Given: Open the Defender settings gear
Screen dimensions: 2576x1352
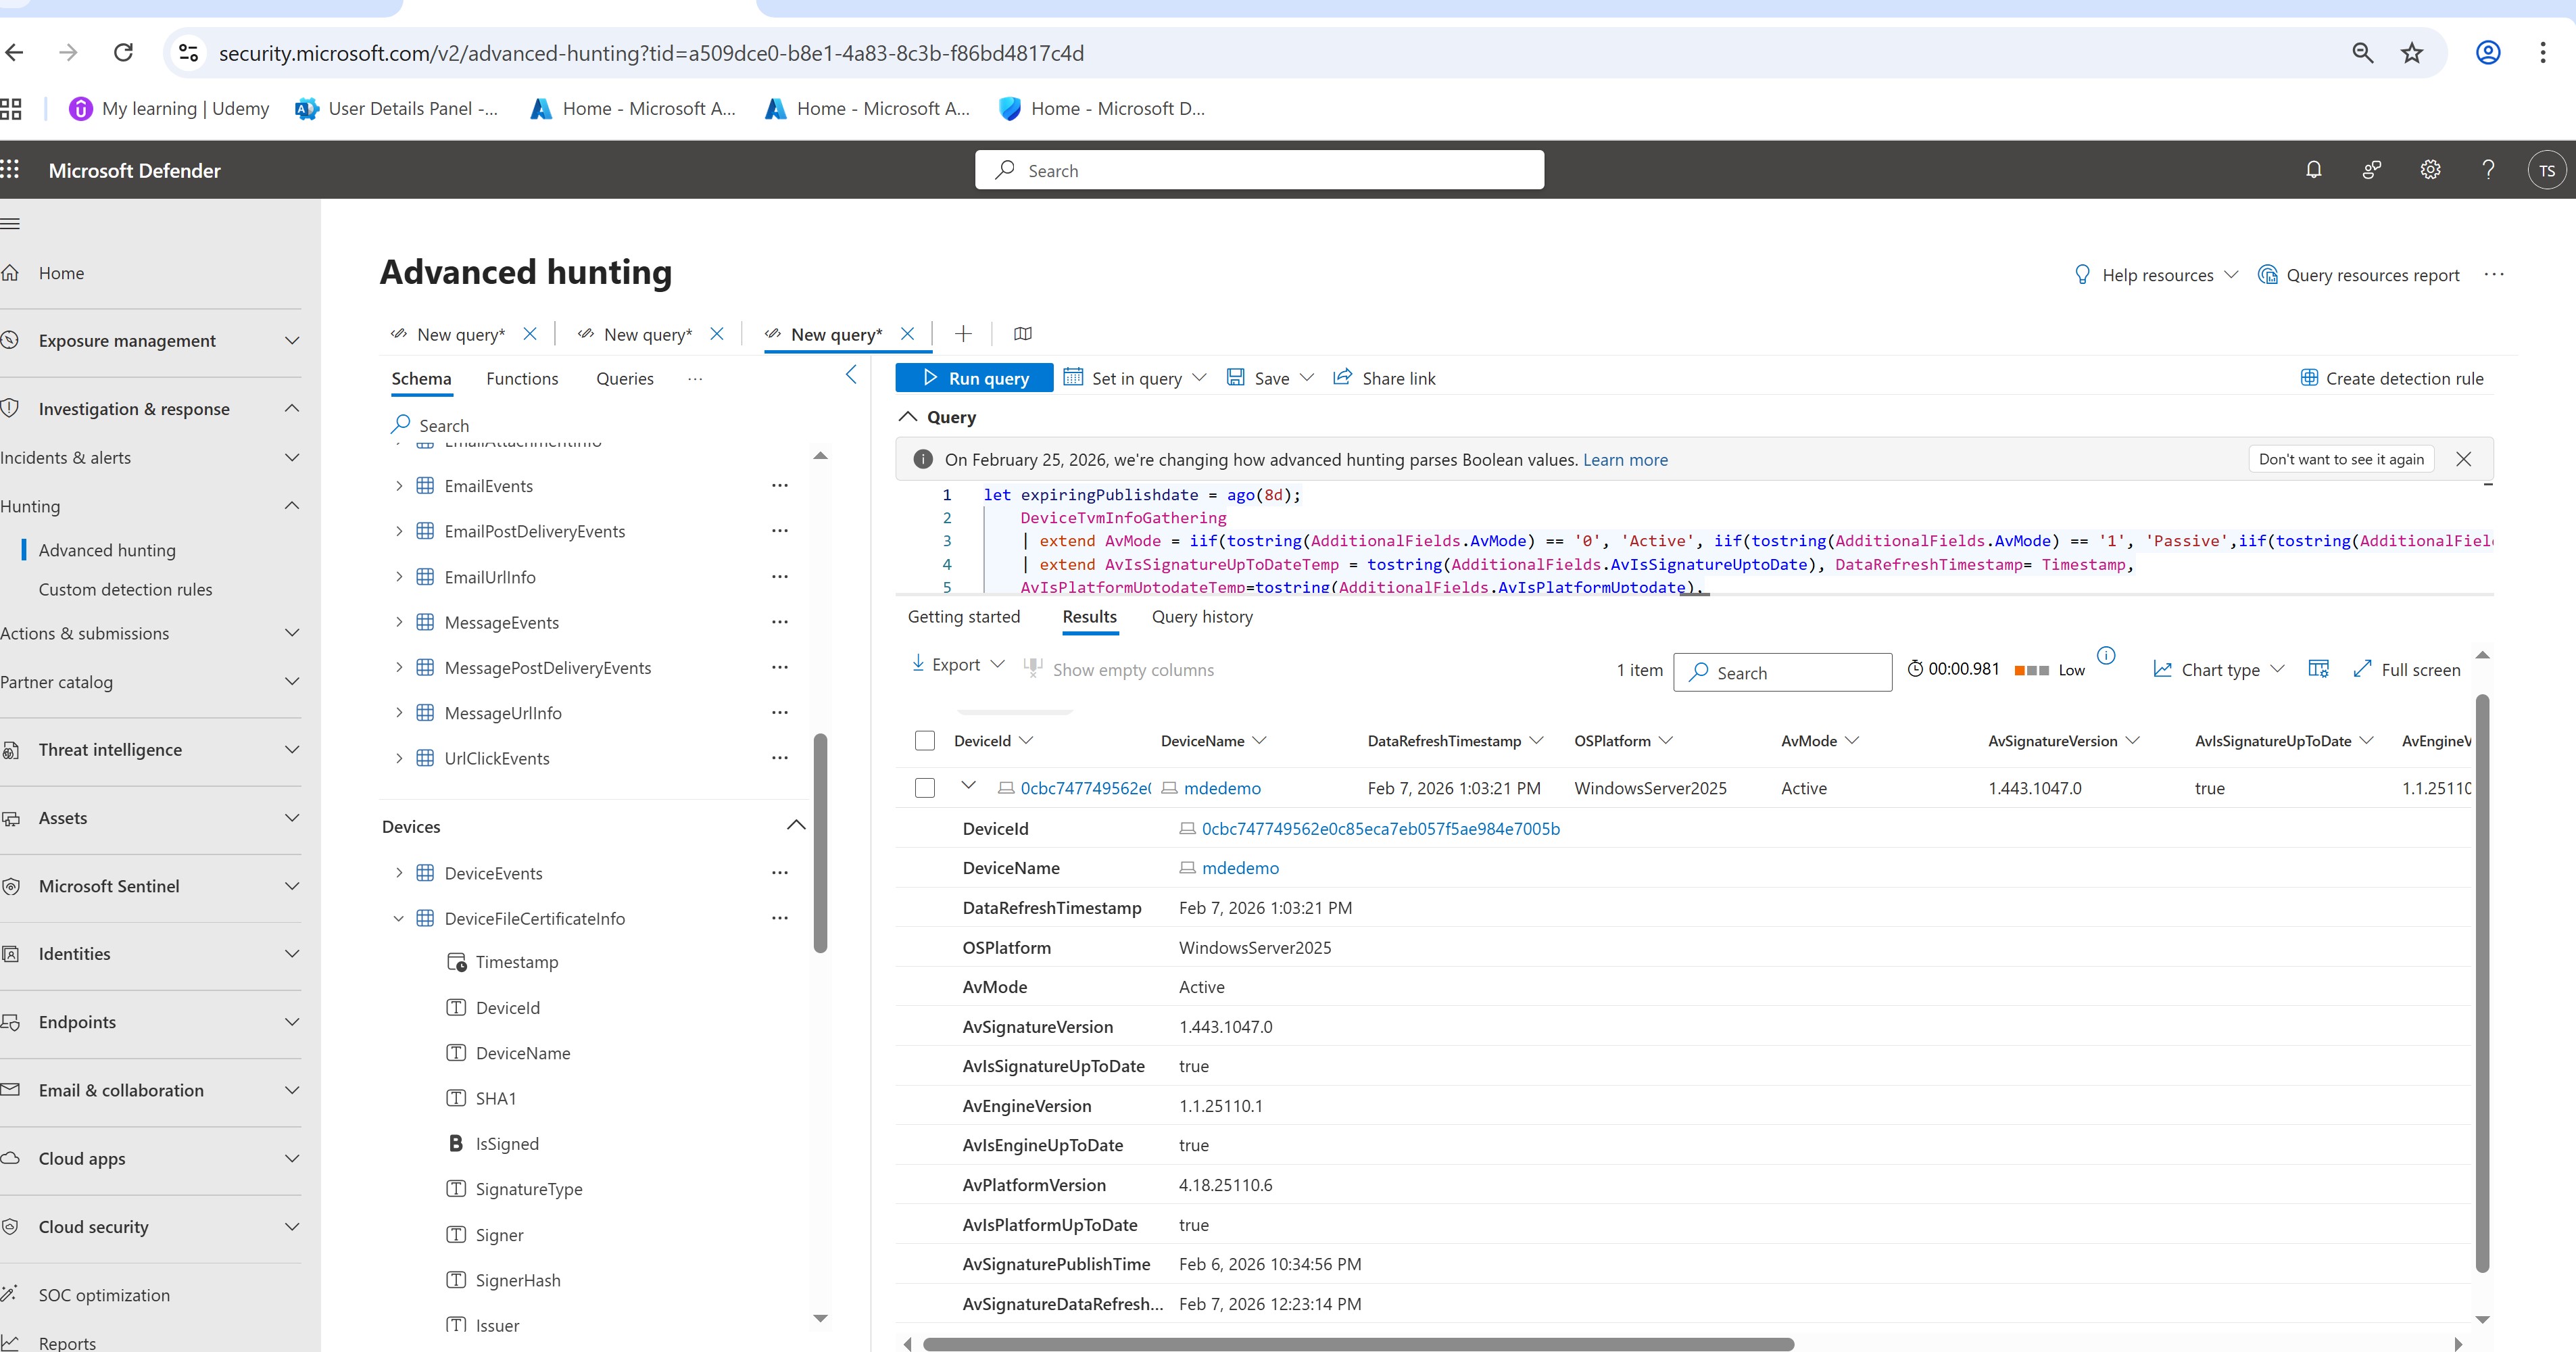Looking at the screenshot, I should [x=2430, y=170].
